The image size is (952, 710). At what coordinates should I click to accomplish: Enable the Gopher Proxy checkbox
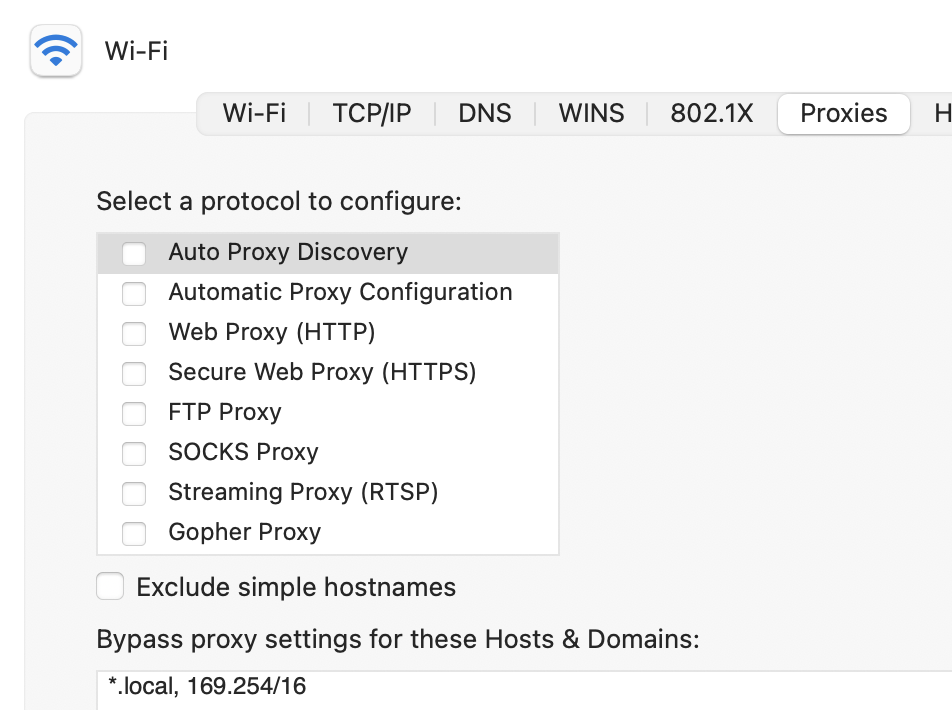click(134, 534)
